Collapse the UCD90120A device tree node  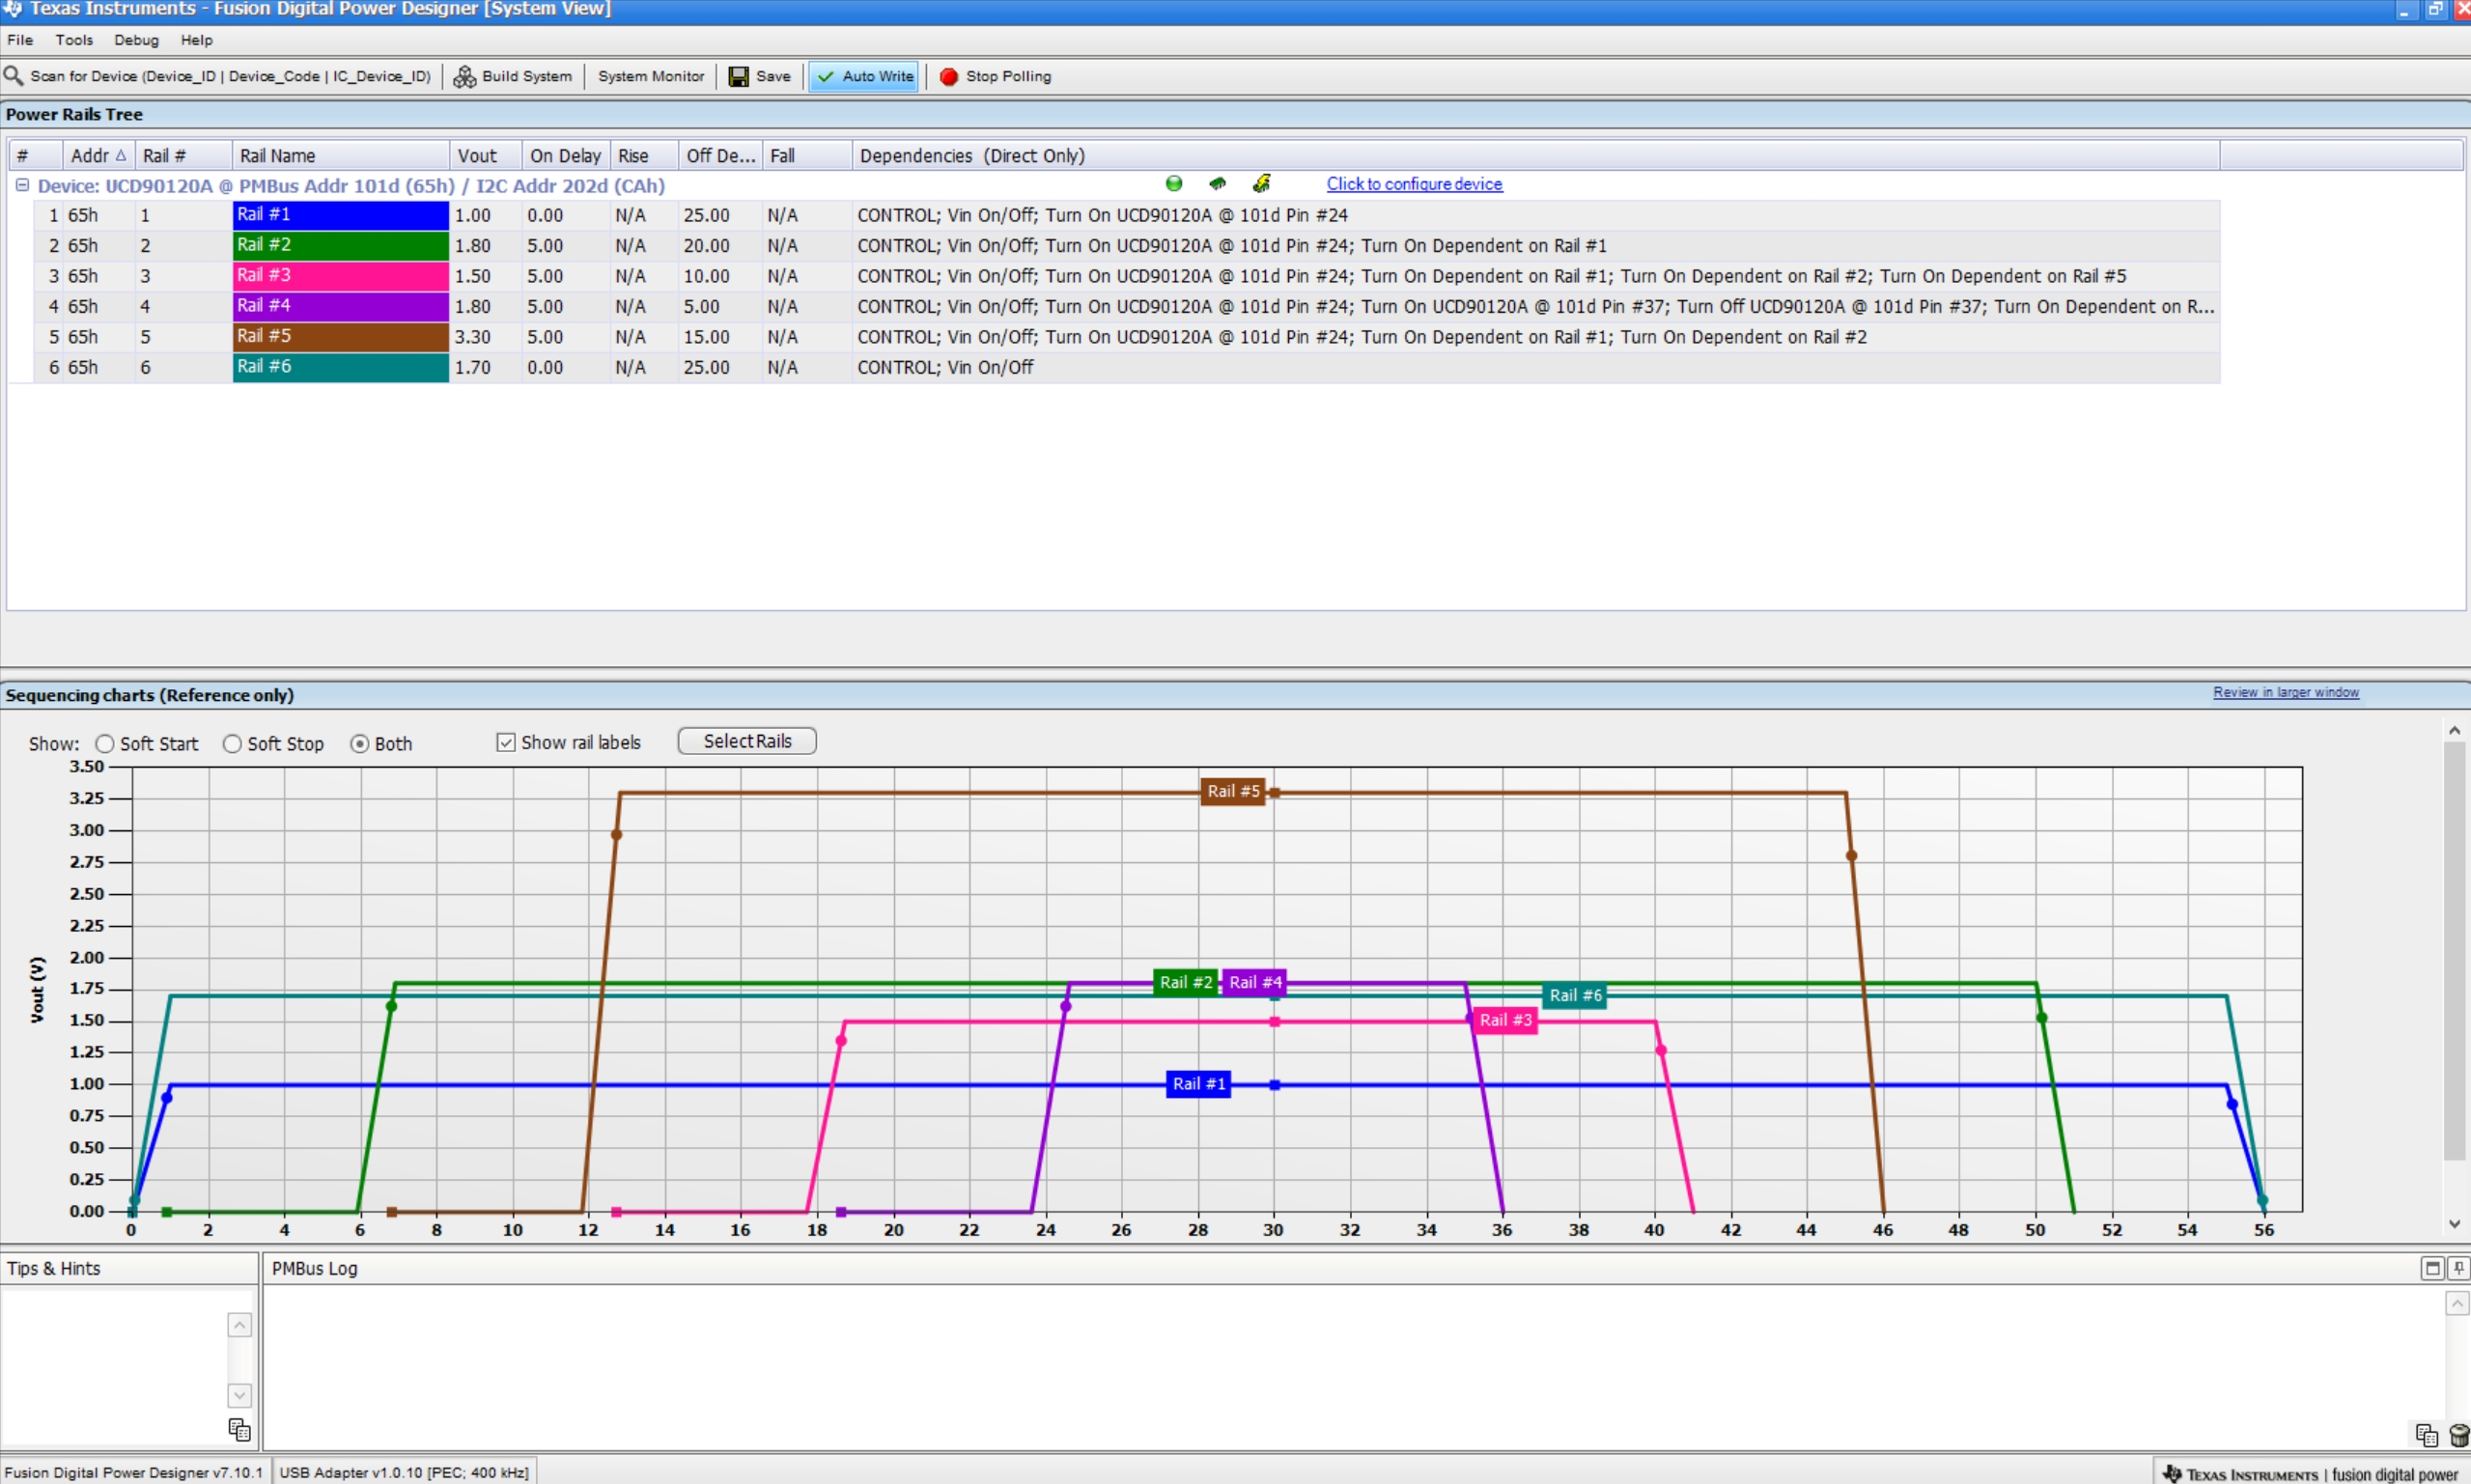pos(22,185)
